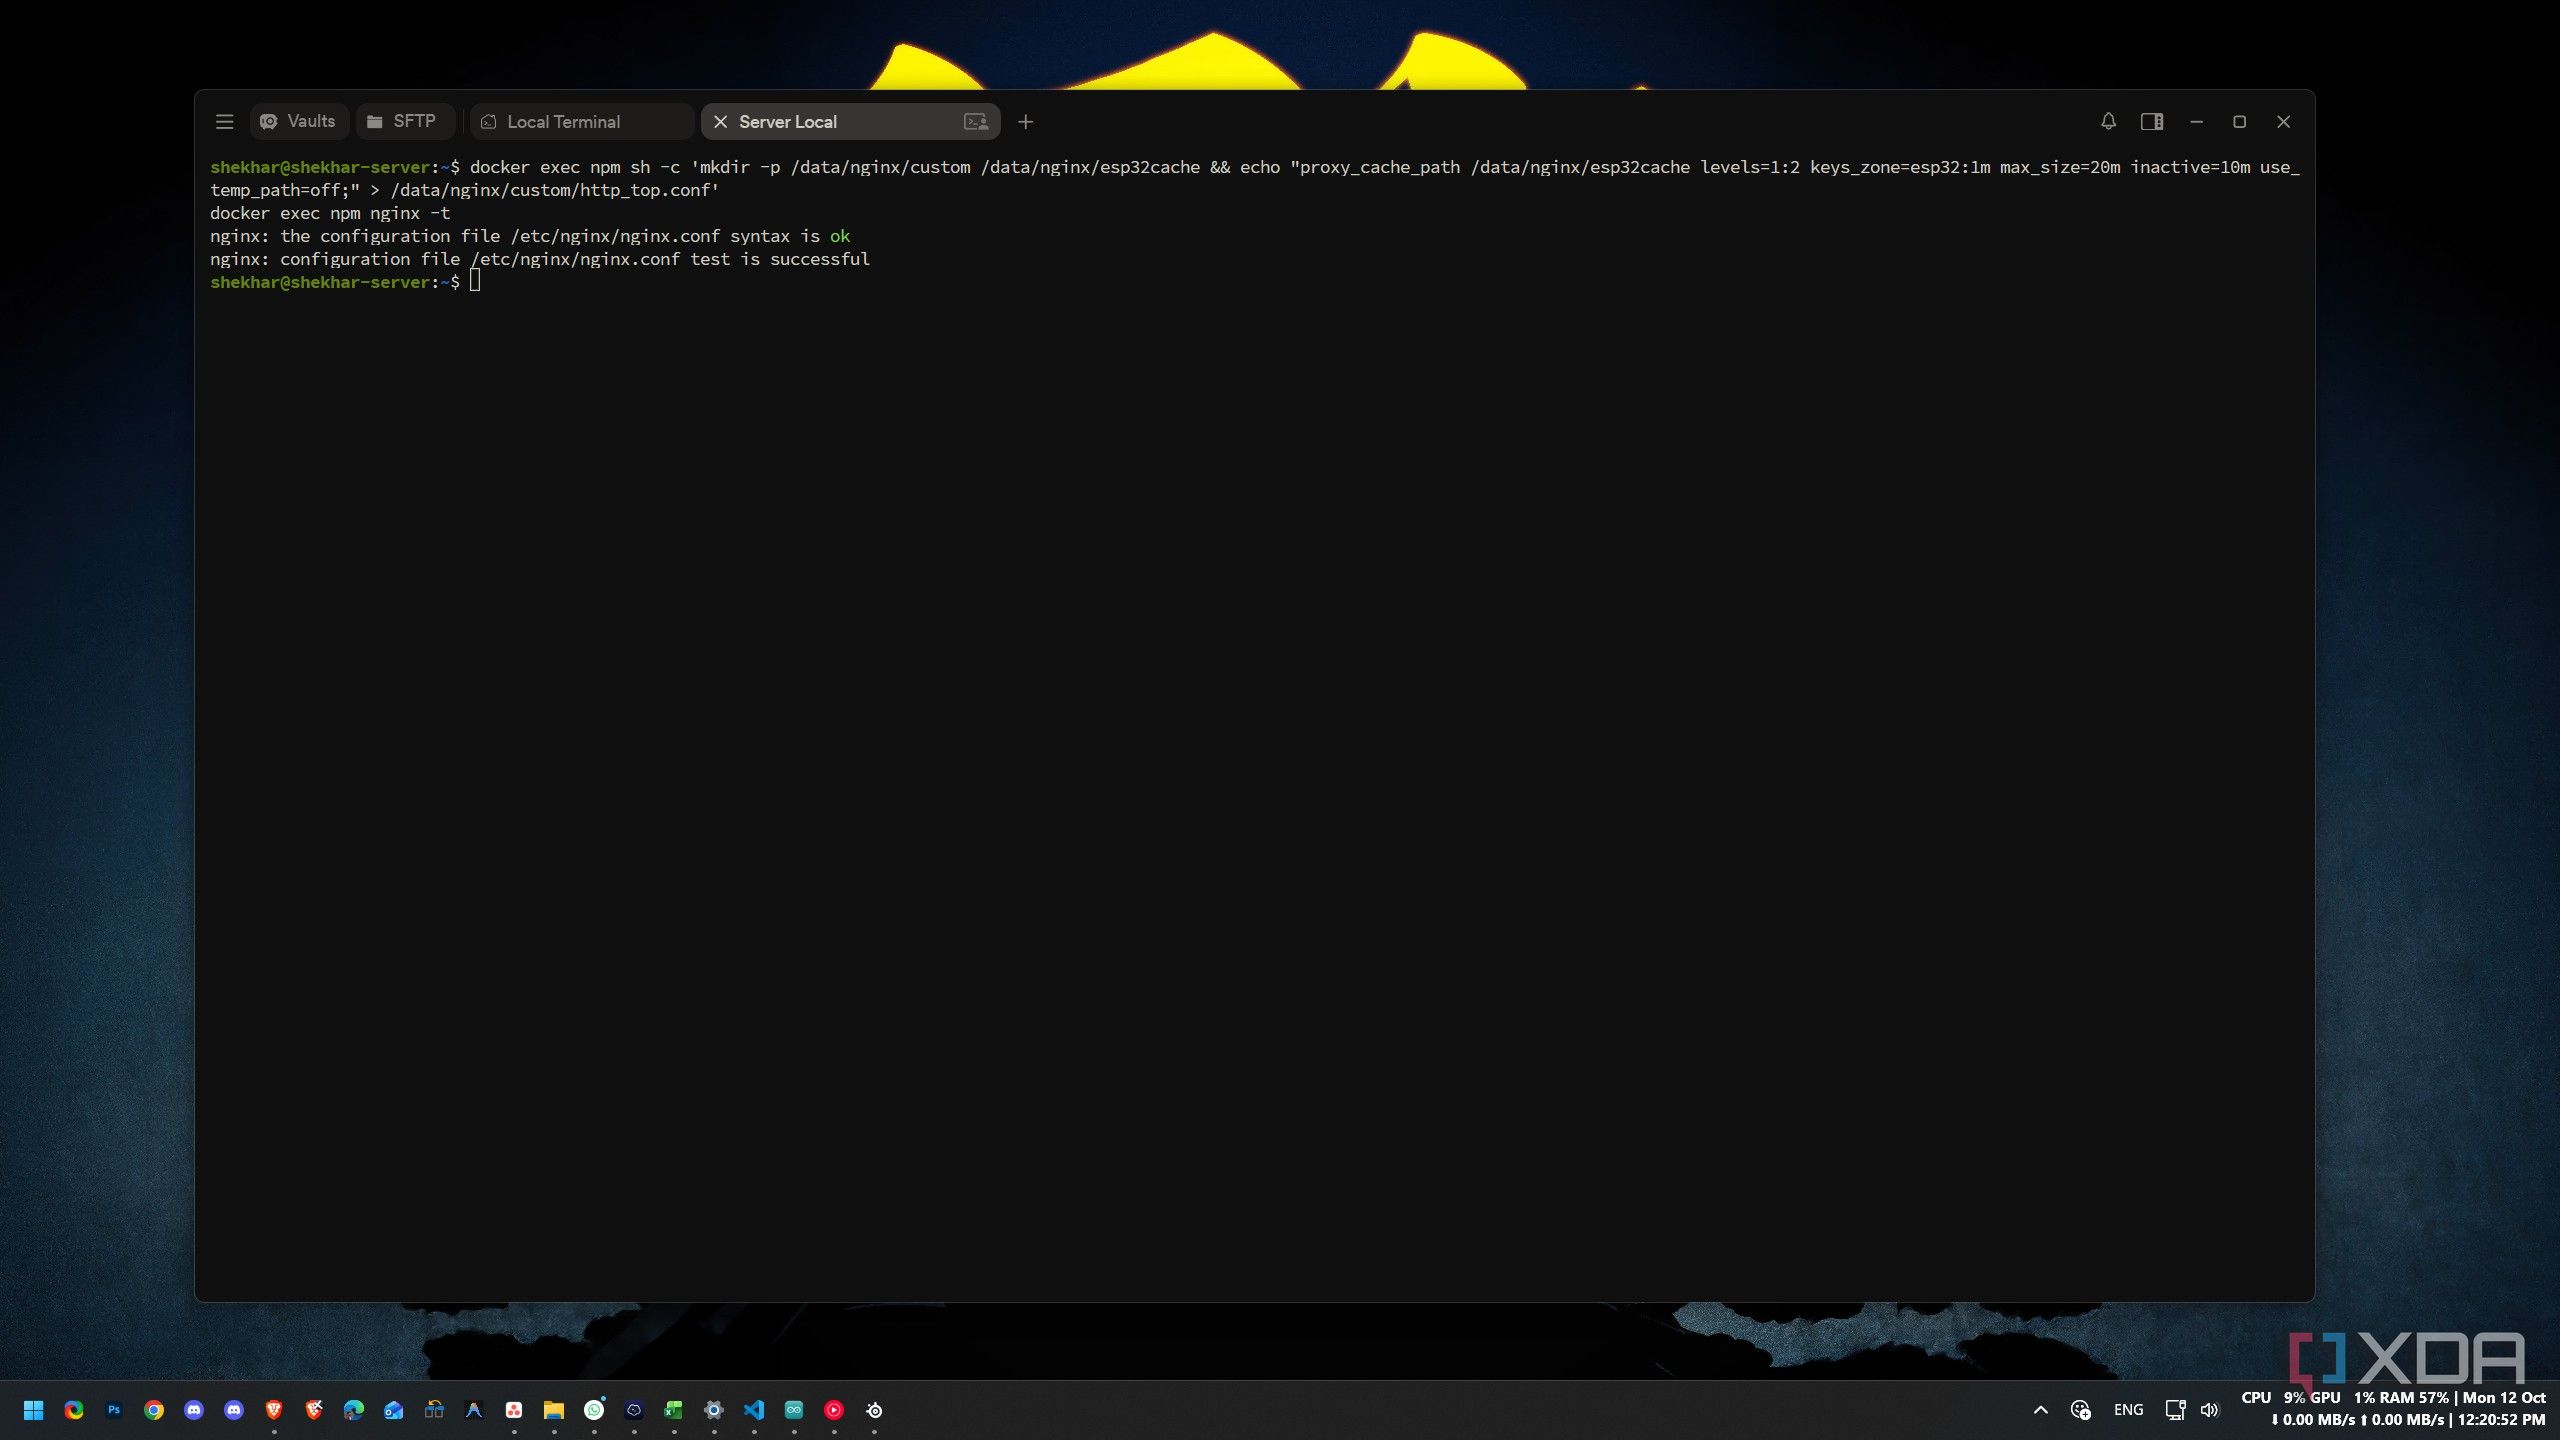Open Microsoft Edge from taskbar

(x=354, y=1410)
